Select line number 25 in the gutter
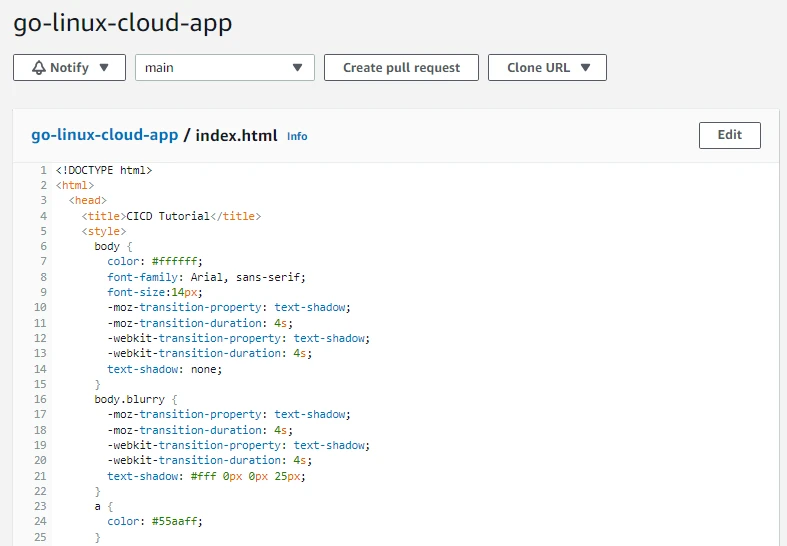The width and height of the screenshot is (787, 546). click(x=40, y=538)
